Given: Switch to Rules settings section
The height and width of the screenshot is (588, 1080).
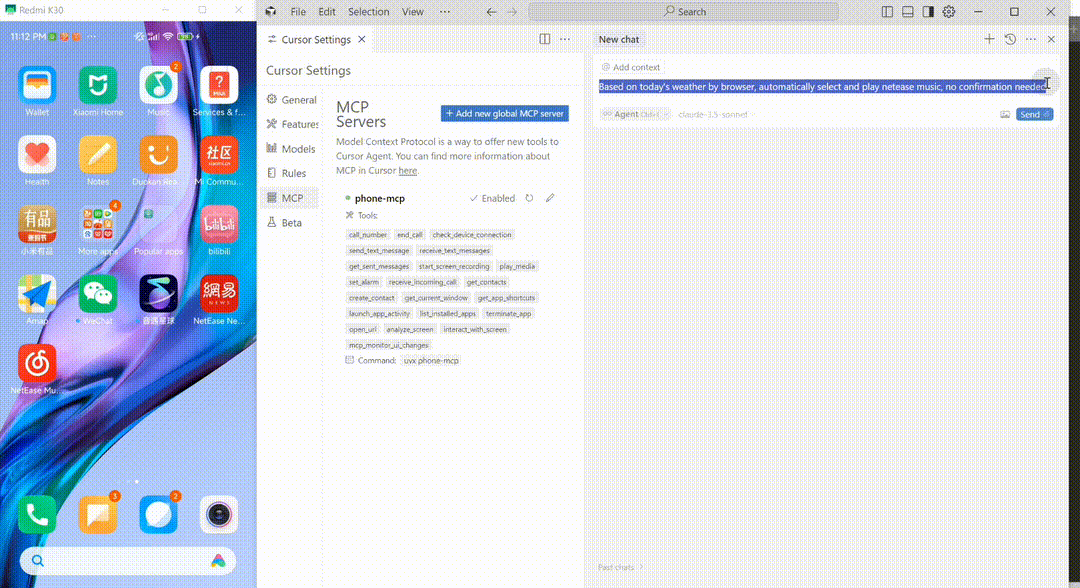Looking at the screenshot, I should click(x=293, y=173).
